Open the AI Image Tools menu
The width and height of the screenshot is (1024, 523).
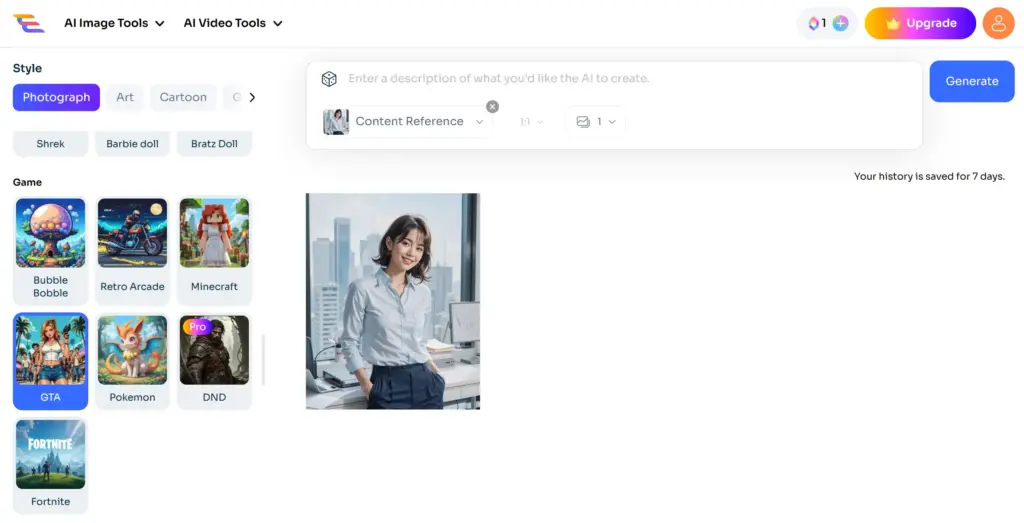(114, 23)
